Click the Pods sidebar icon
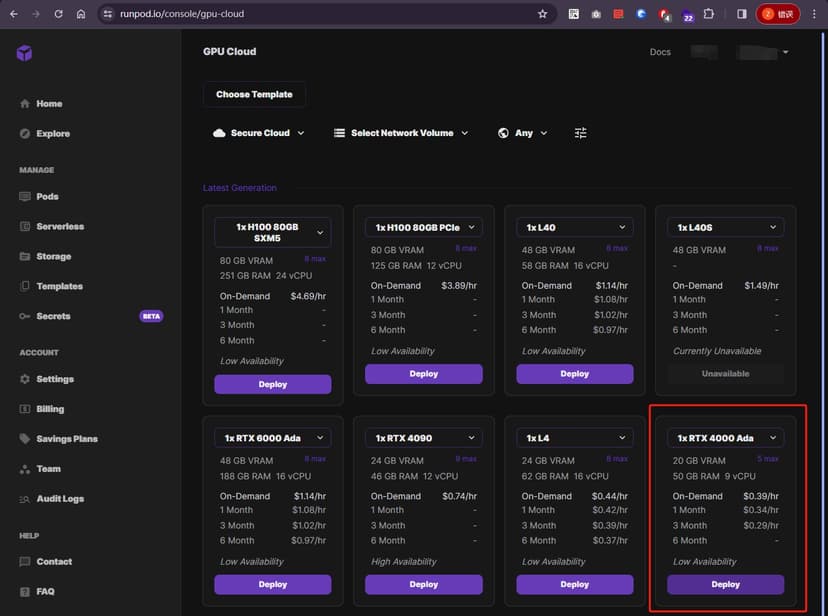The height and width of the screenshot is (616, 828). point(25,197)
